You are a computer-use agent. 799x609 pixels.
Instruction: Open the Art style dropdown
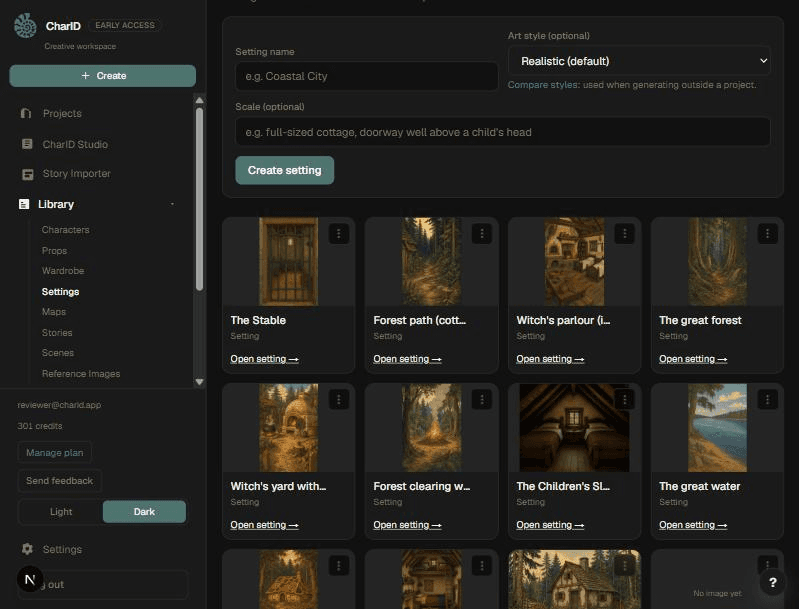[639, 61]
